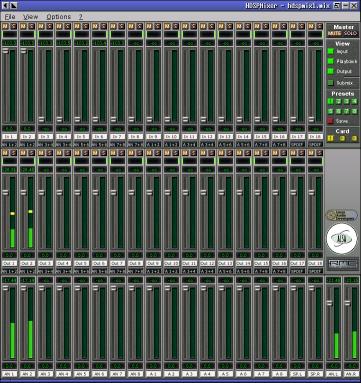Image resolution: width=361 pixels, height=383 pixels.
Task: Enable the Submix view option
Action: (x=331, y=83)
